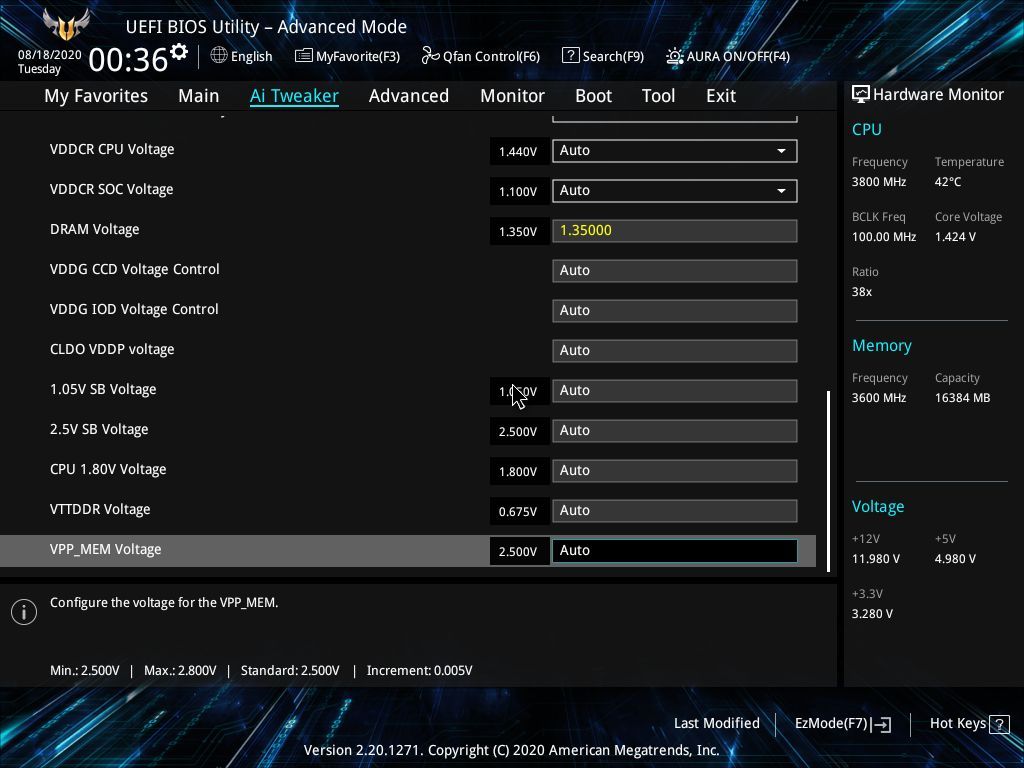Click the English language button

(x=251, y=57)
